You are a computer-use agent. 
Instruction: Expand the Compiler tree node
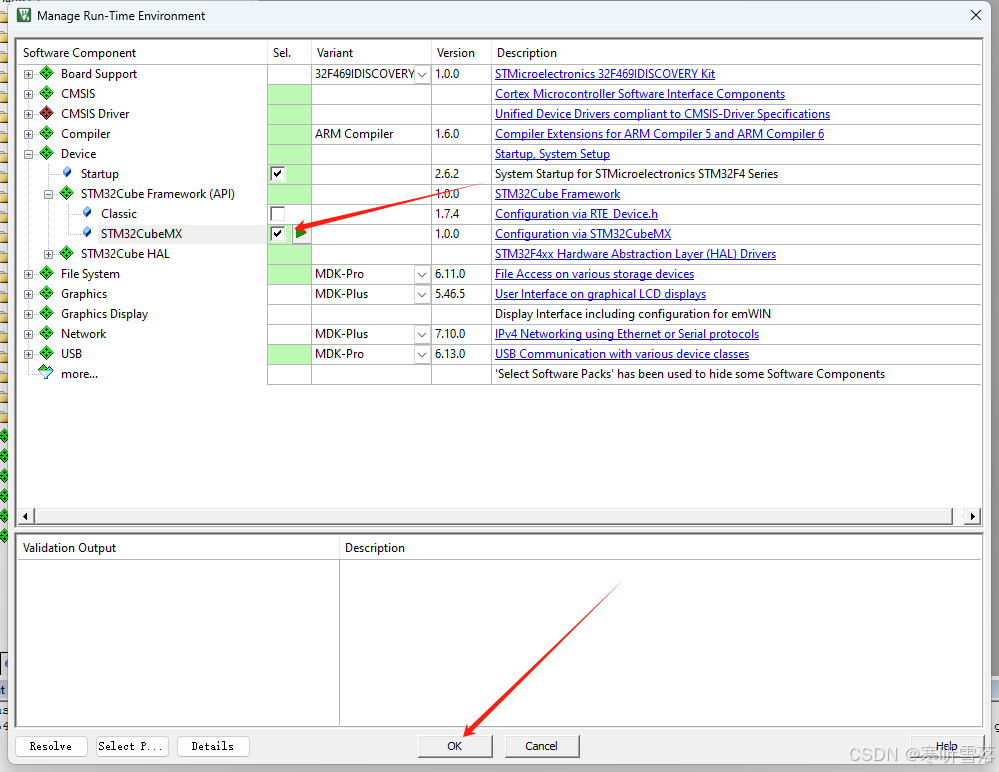click(x=28, y=134)
